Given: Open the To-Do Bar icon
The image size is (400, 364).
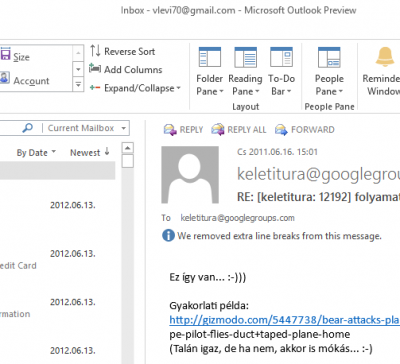Looking at the screenshot, I should pos(281,57).
